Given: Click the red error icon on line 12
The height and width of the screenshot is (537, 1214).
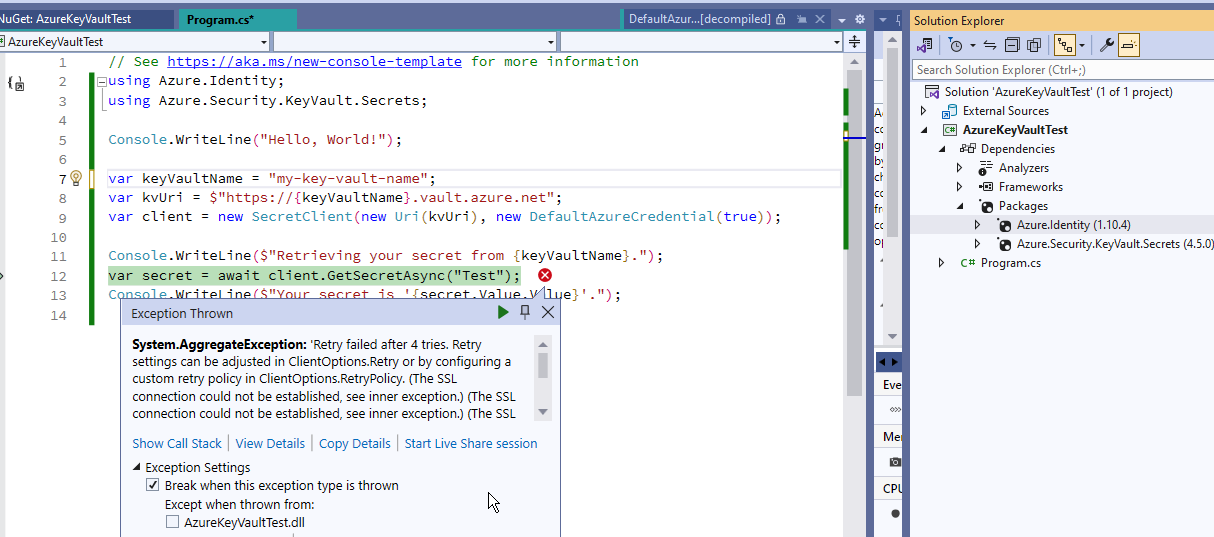Looking at the screenshot, I should click(x=545, y=276).
